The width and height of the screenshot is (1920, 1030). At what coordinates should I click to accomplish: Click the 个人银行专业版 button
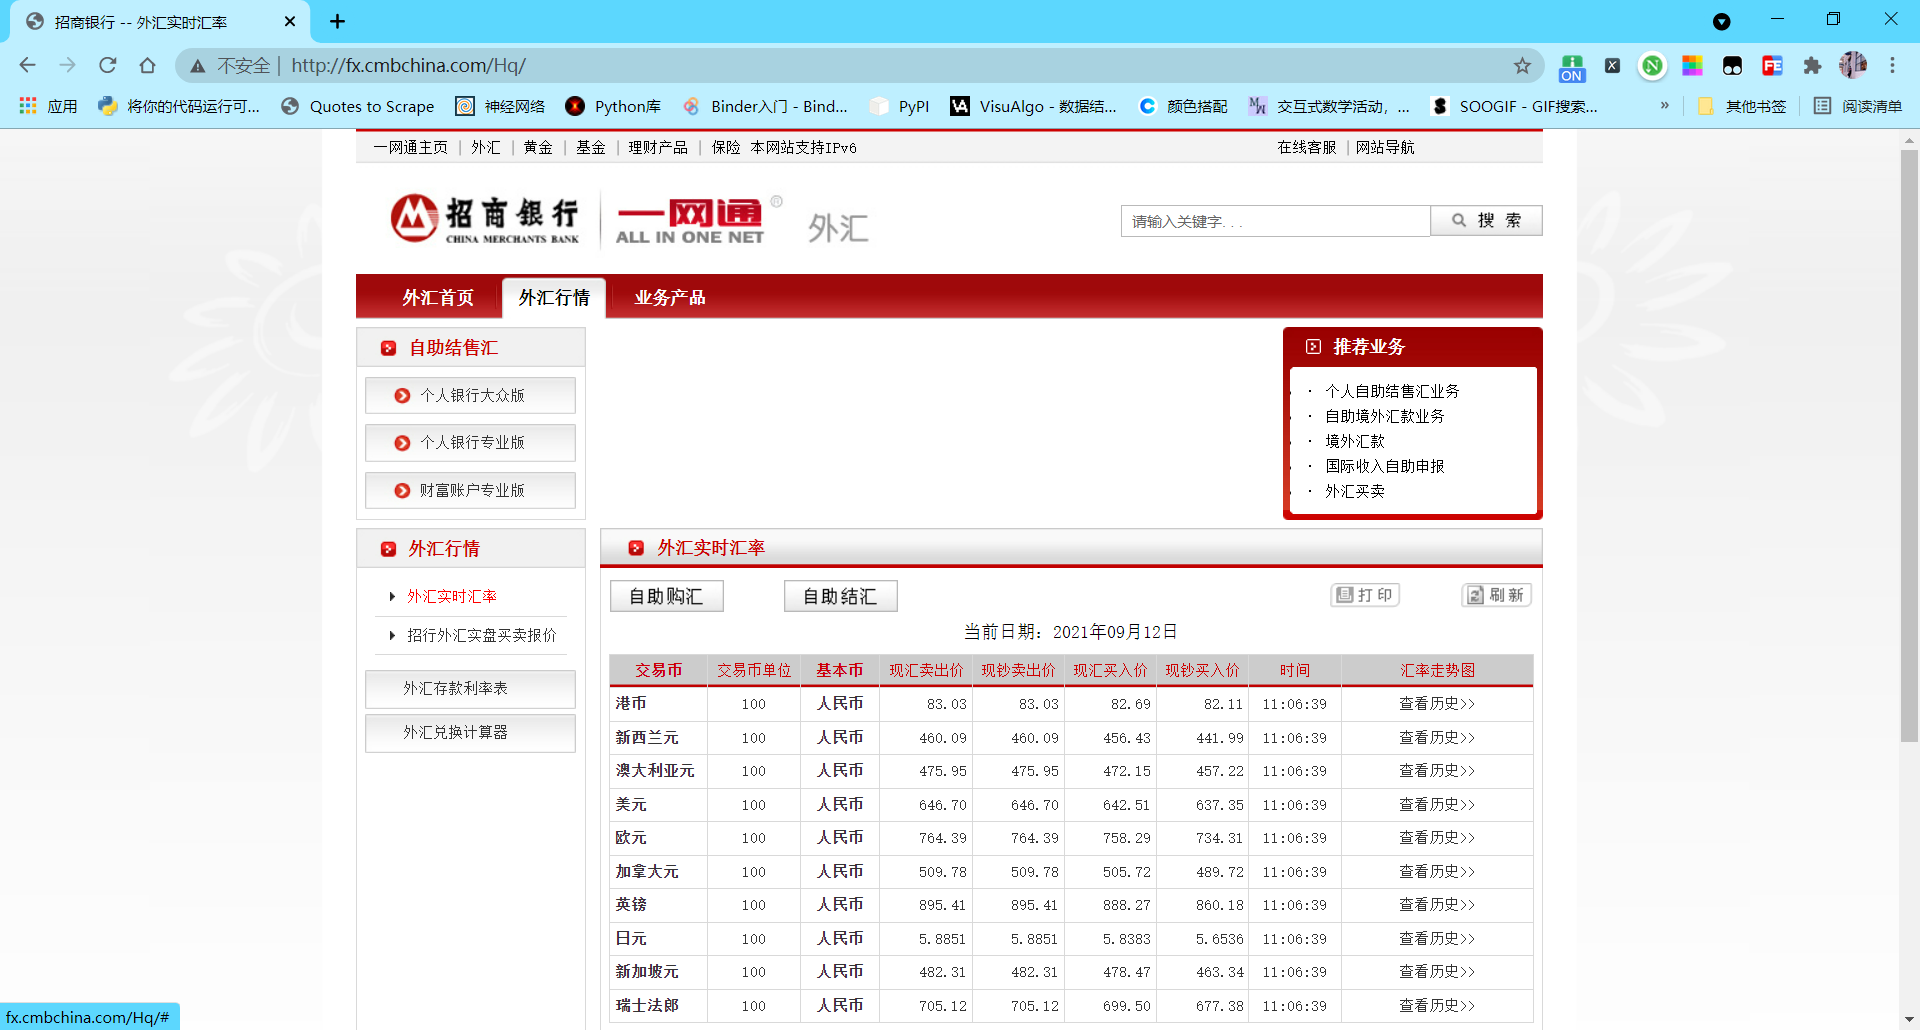(470, 443)
